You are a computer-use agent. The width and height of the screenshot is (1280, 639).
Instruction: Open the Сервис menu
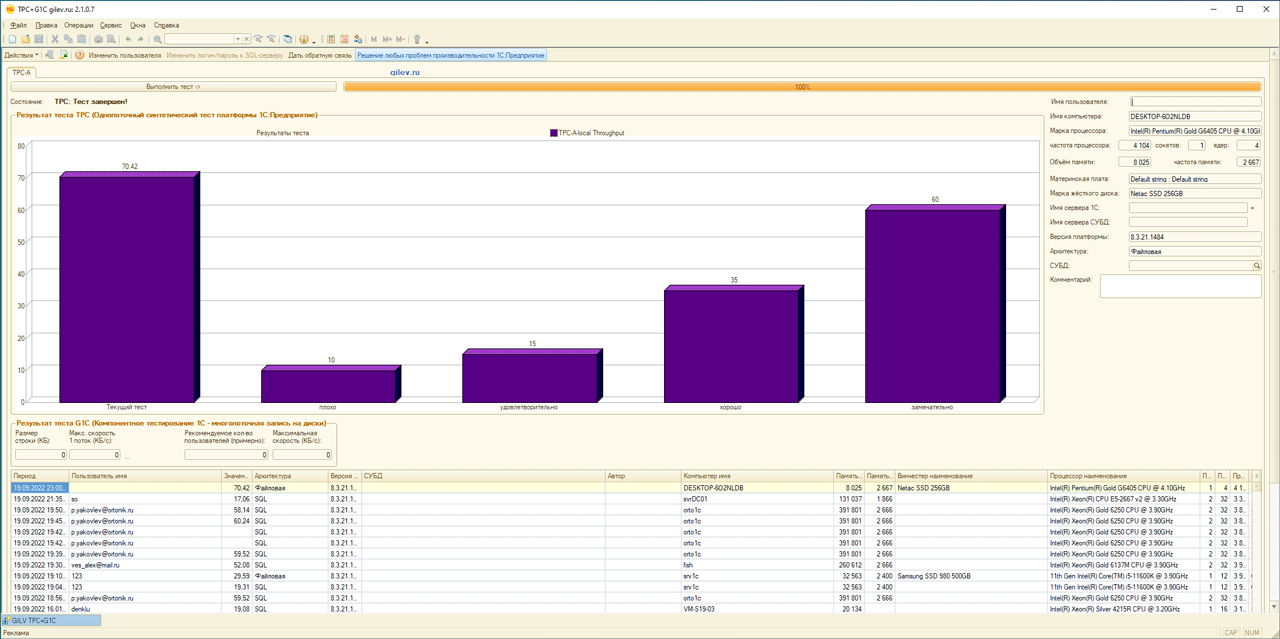click(x=110, y=25)
